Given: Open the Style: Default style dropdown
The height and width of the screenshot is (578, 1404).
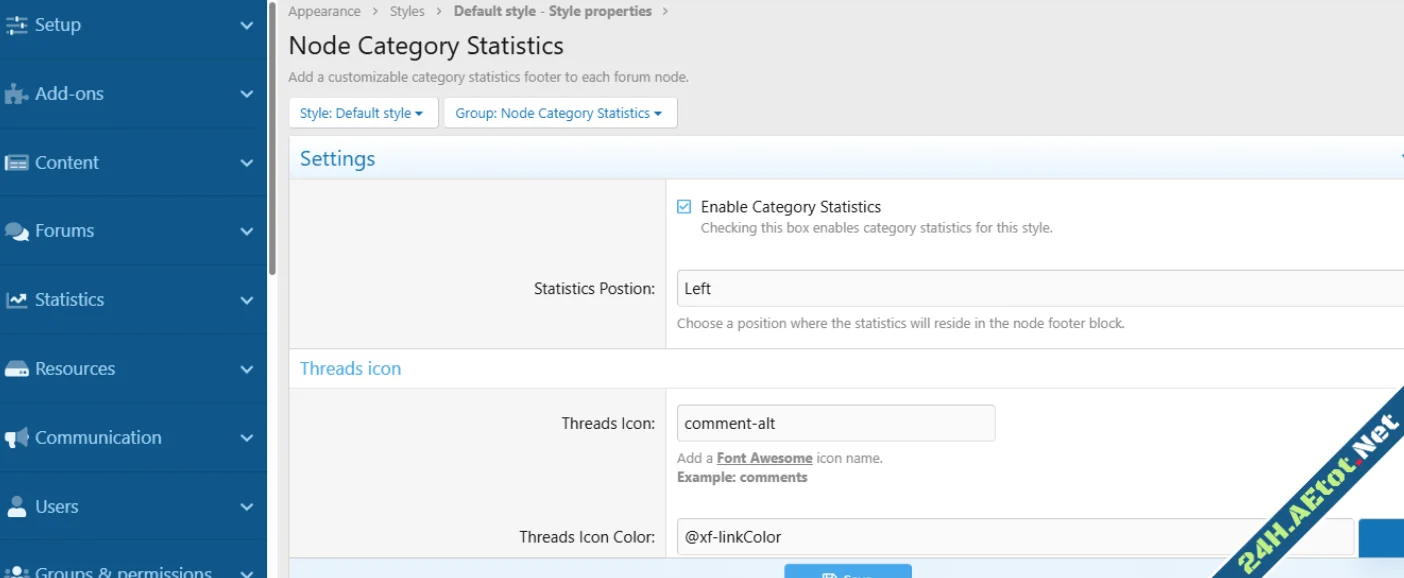Looking at the screenshot, I should coord(363,113).
